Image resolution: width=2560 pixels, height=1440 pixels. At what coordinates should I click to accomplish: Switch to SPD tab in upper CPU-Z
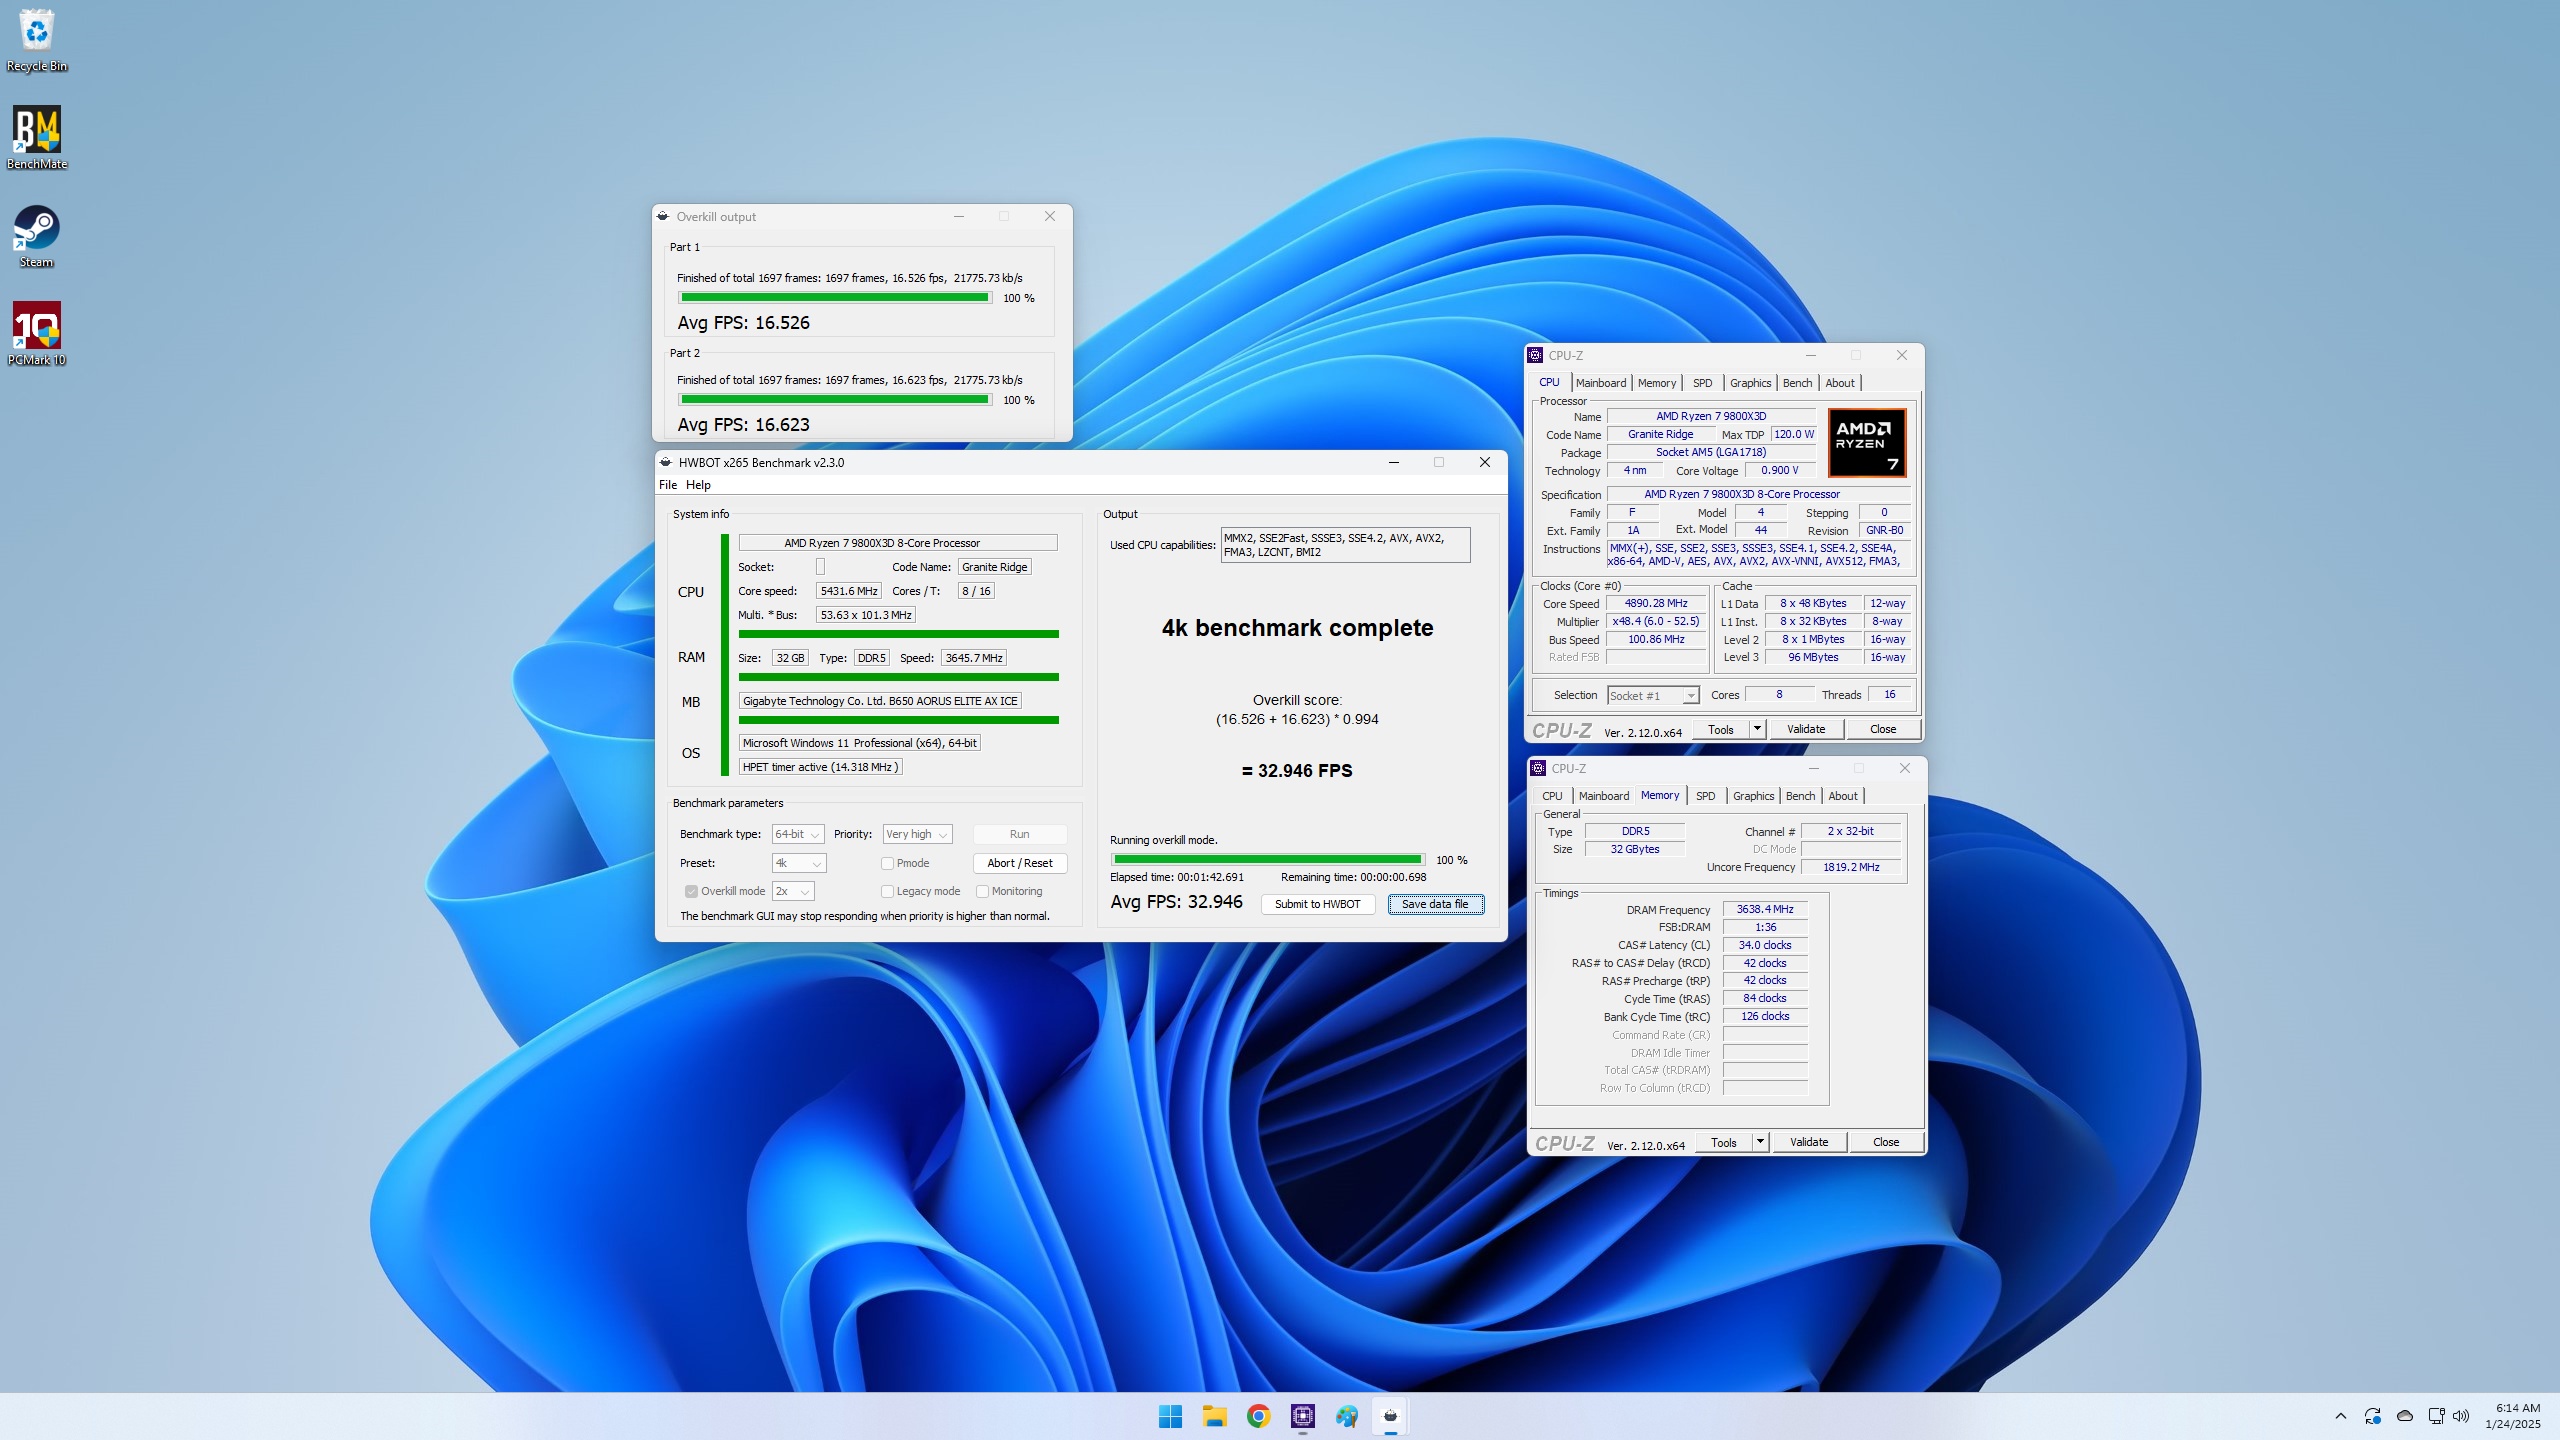1702,383
